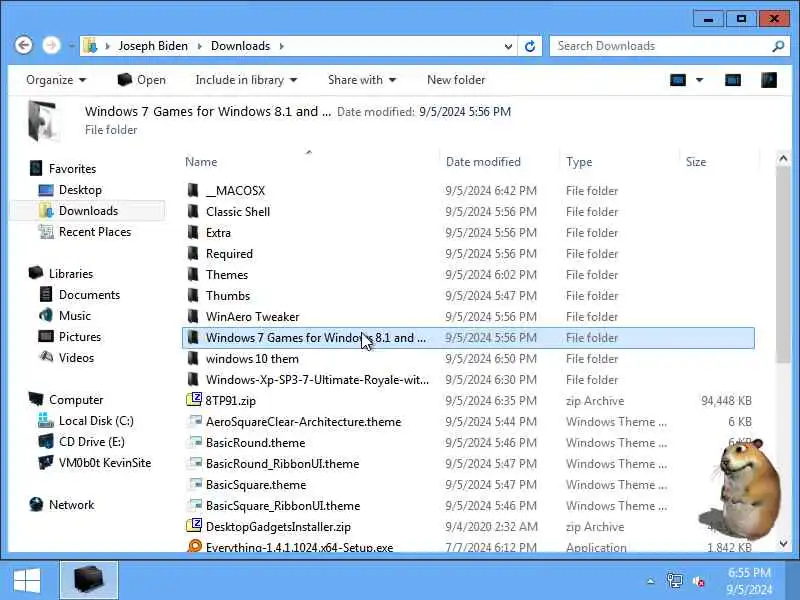
Task: Click the Computer icon in sidebar
Action: pyautogui.click(x=36, y=399)
